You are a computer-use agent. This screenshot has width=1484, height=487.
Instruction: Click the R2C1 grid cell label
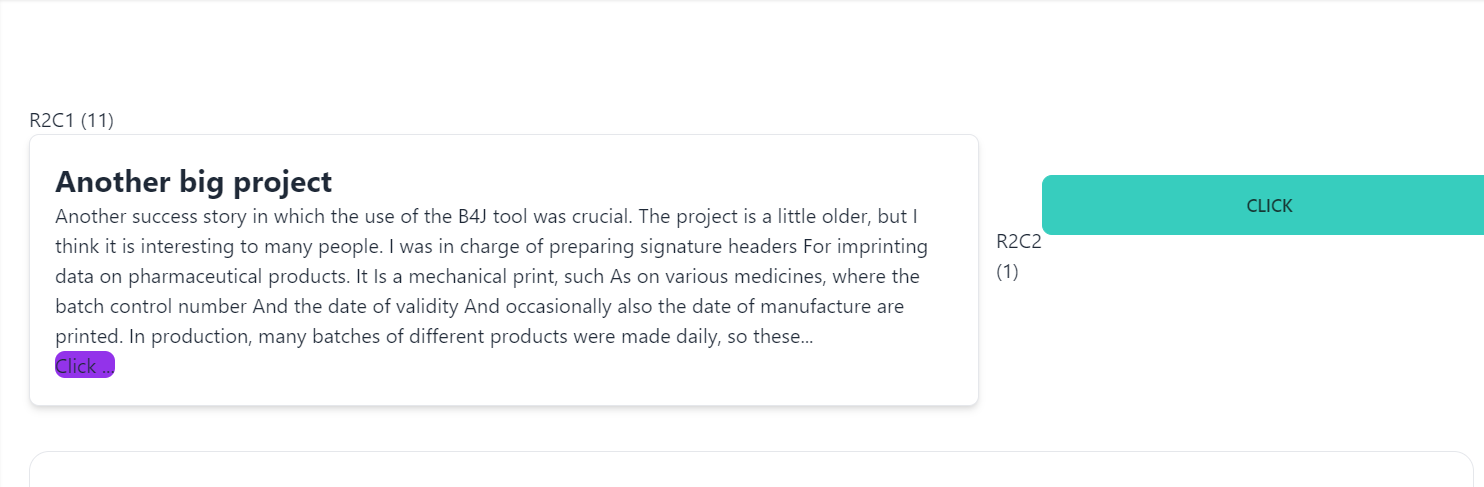[x=52, y=121]
